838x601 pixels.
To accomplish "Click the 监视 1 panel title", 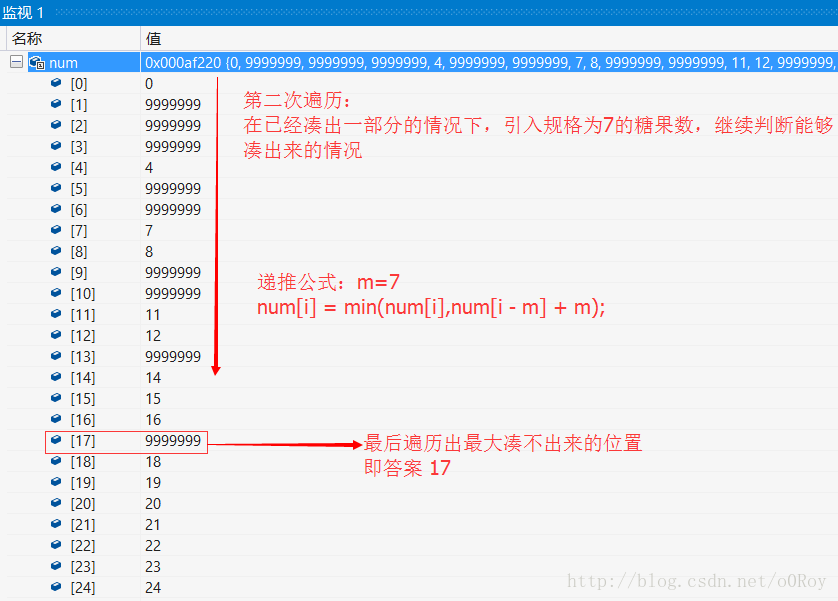I will click(x=23, y=12).
